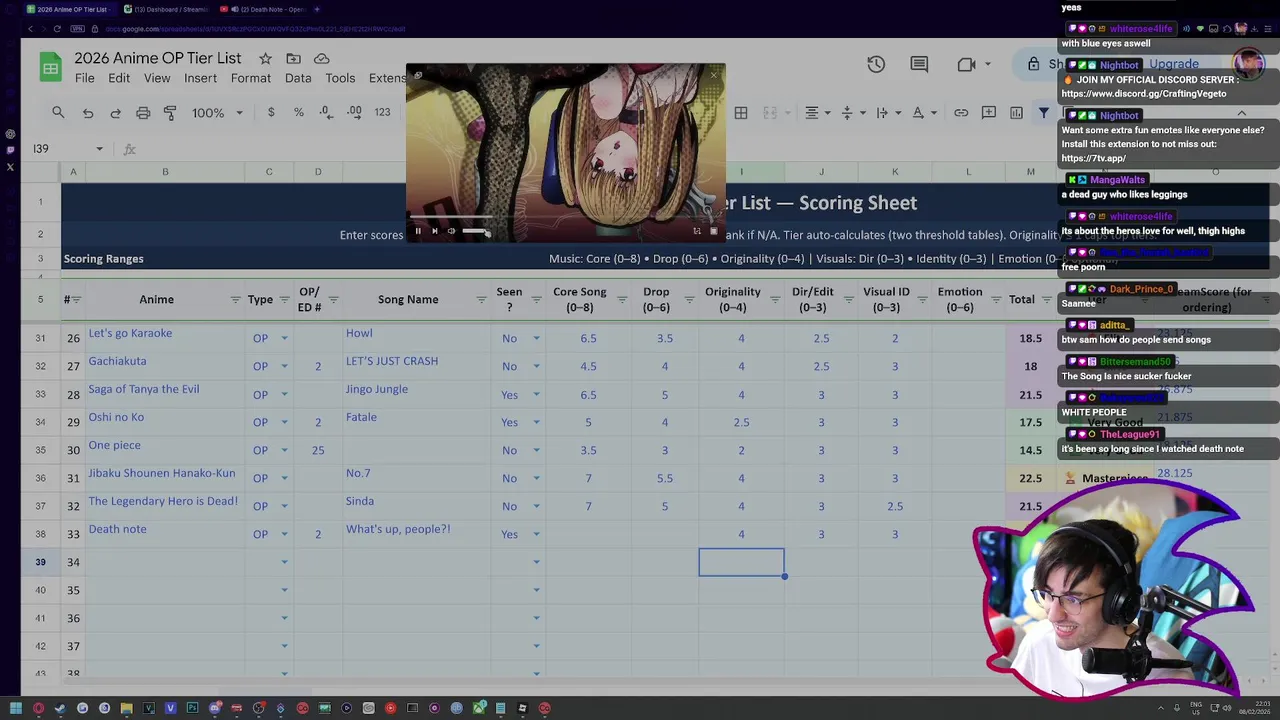Decrease decimal places in the toolbar

(326, 112)
